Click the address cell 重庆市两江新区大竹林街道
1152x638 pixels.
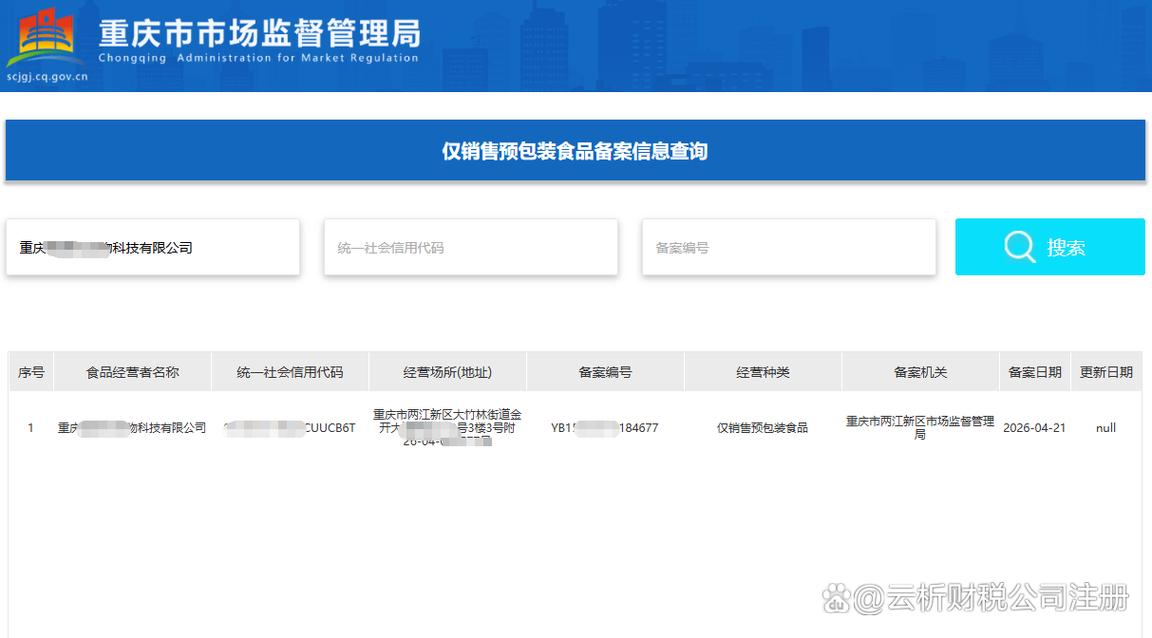tap(447, 428)
